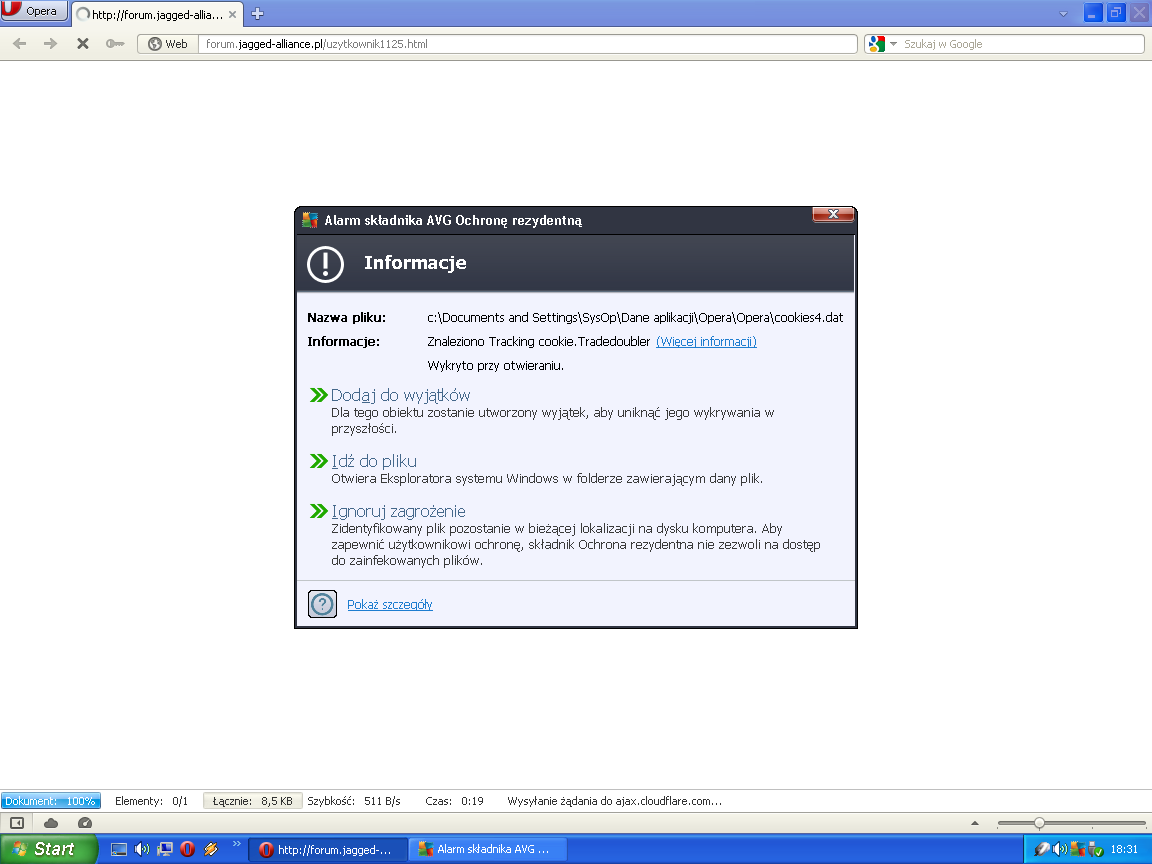Open the Opera main menu

(x=35, y=11)
